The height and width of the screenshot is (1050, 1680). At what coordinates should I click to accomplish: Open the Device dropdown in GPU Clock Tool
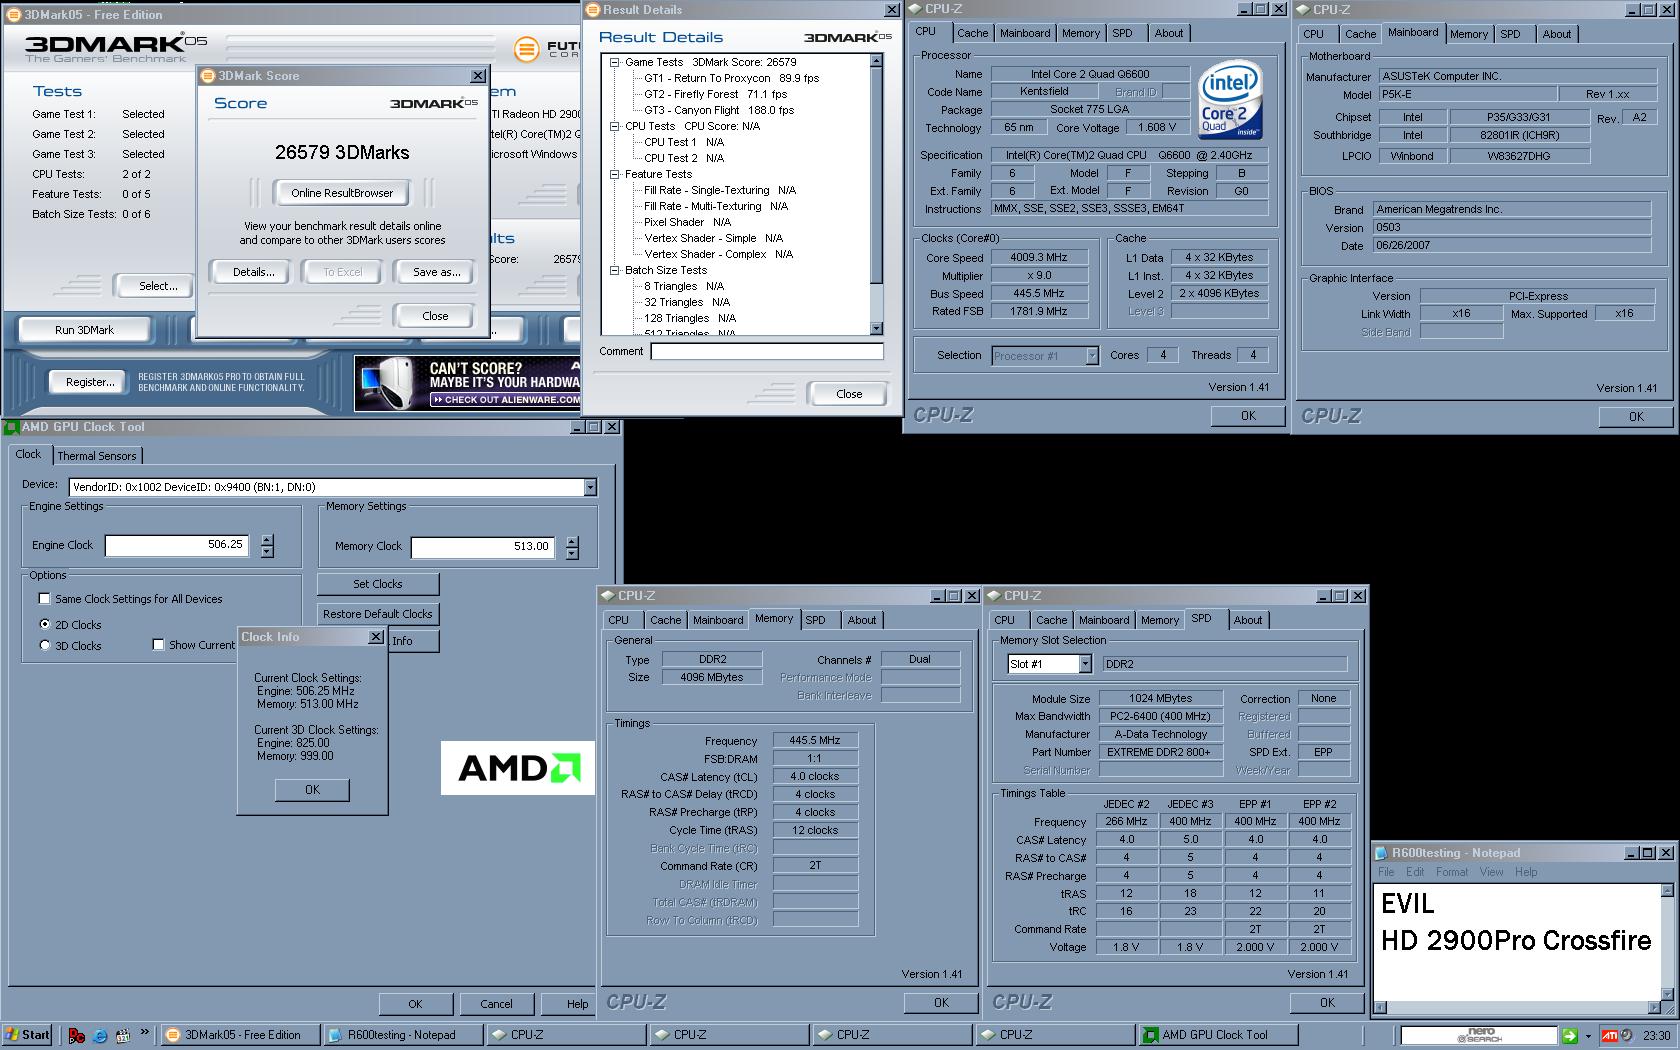click(590, 487)
